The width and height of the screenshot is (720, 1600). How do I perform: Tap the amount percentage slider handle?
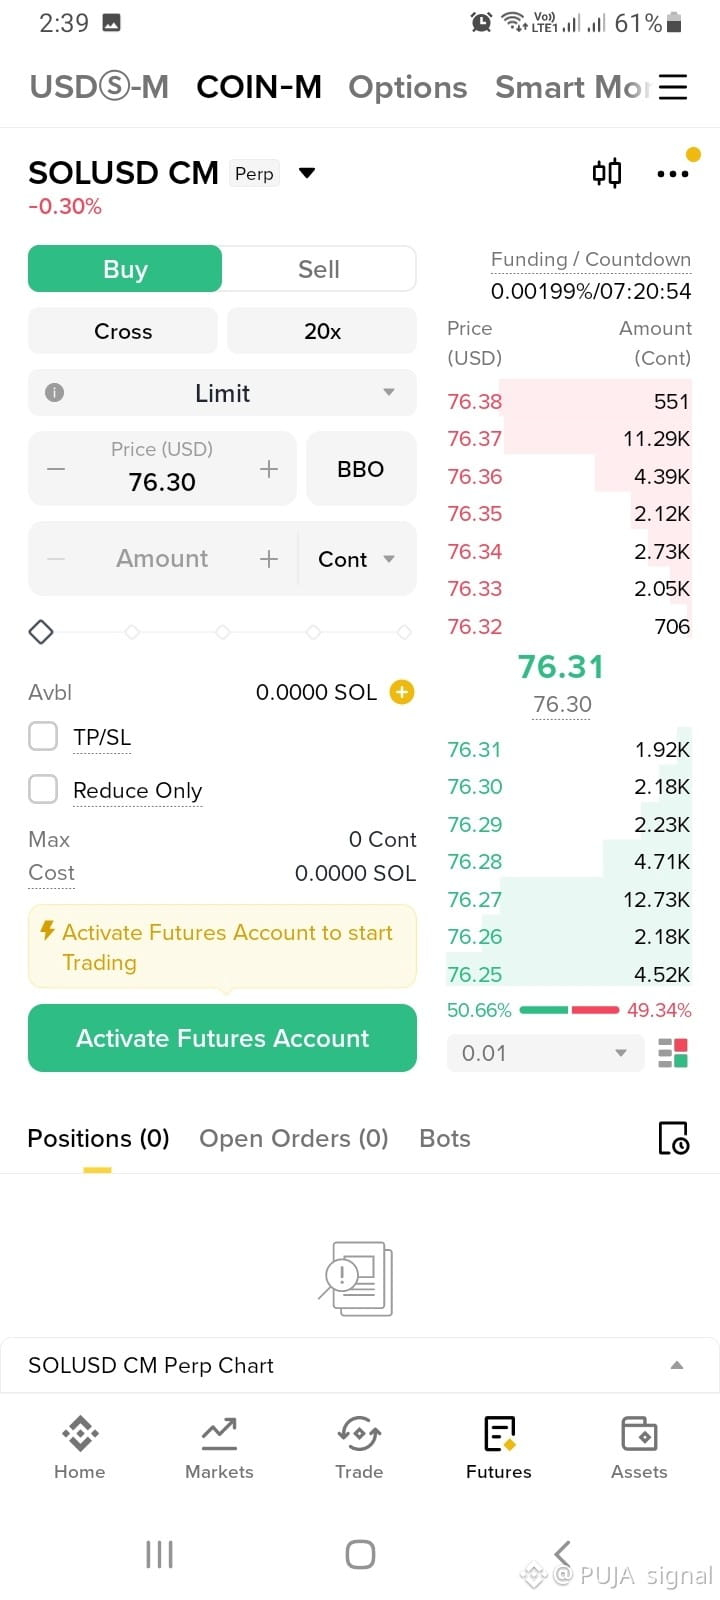click(x=41, y=632)
